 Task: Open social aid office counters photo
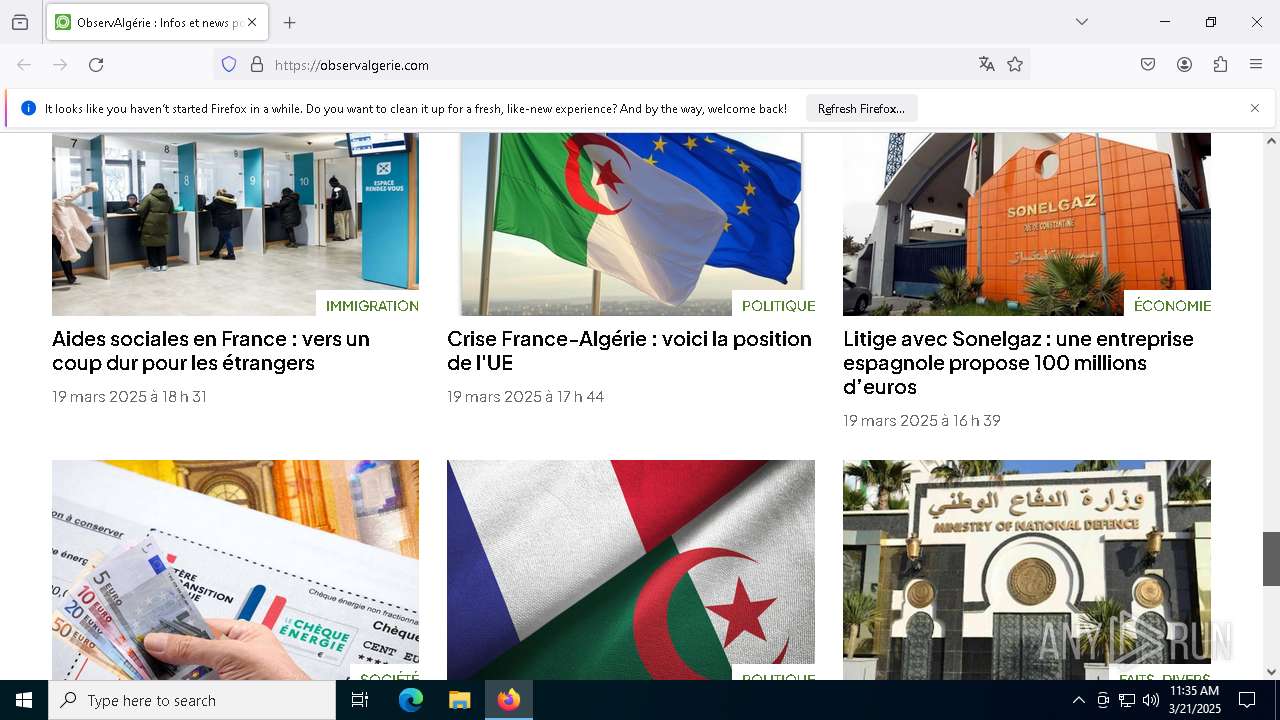[x=235, y=224]
